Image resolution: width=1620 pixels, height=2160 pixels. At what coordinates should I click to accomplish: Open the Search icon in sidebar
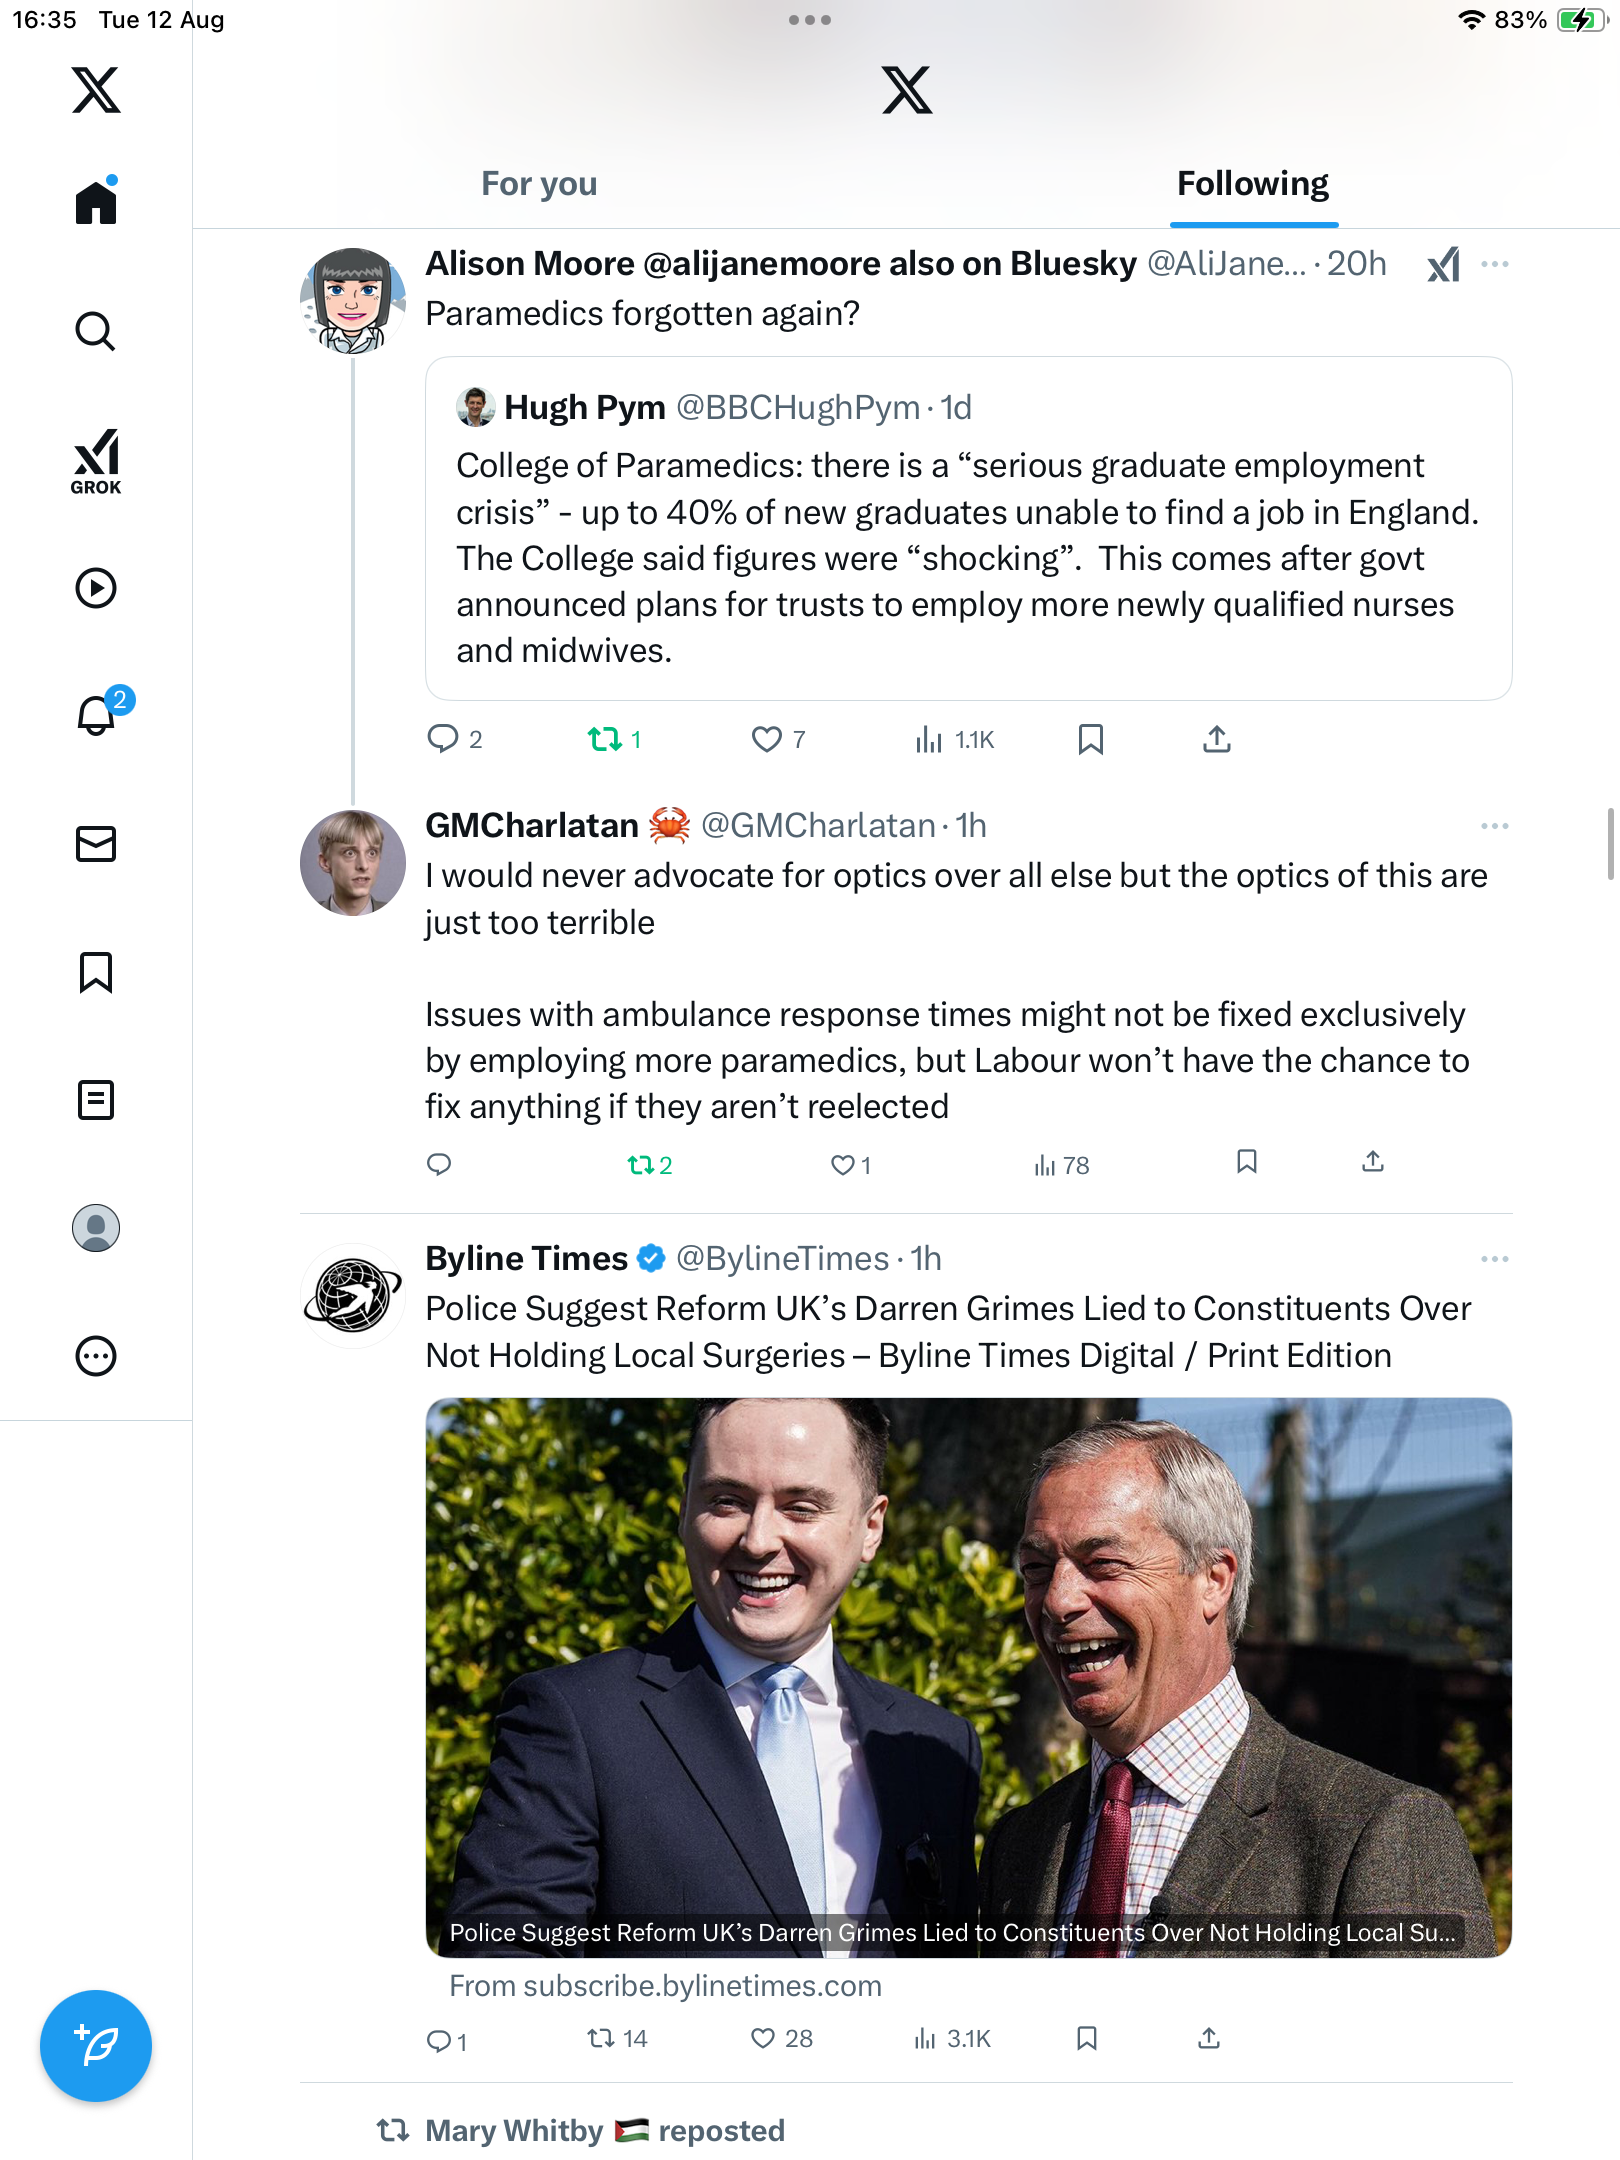(x=96, y=331)
